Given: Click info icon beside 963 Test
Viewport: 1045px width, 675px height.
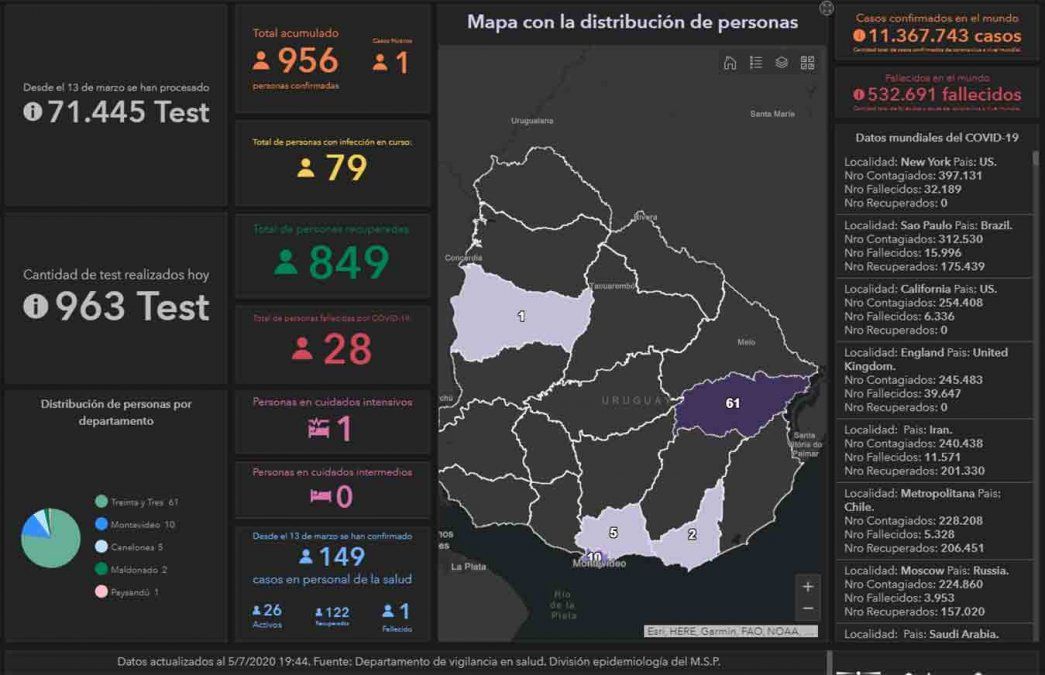Looking at the screenshot, I should click(36, 306).
